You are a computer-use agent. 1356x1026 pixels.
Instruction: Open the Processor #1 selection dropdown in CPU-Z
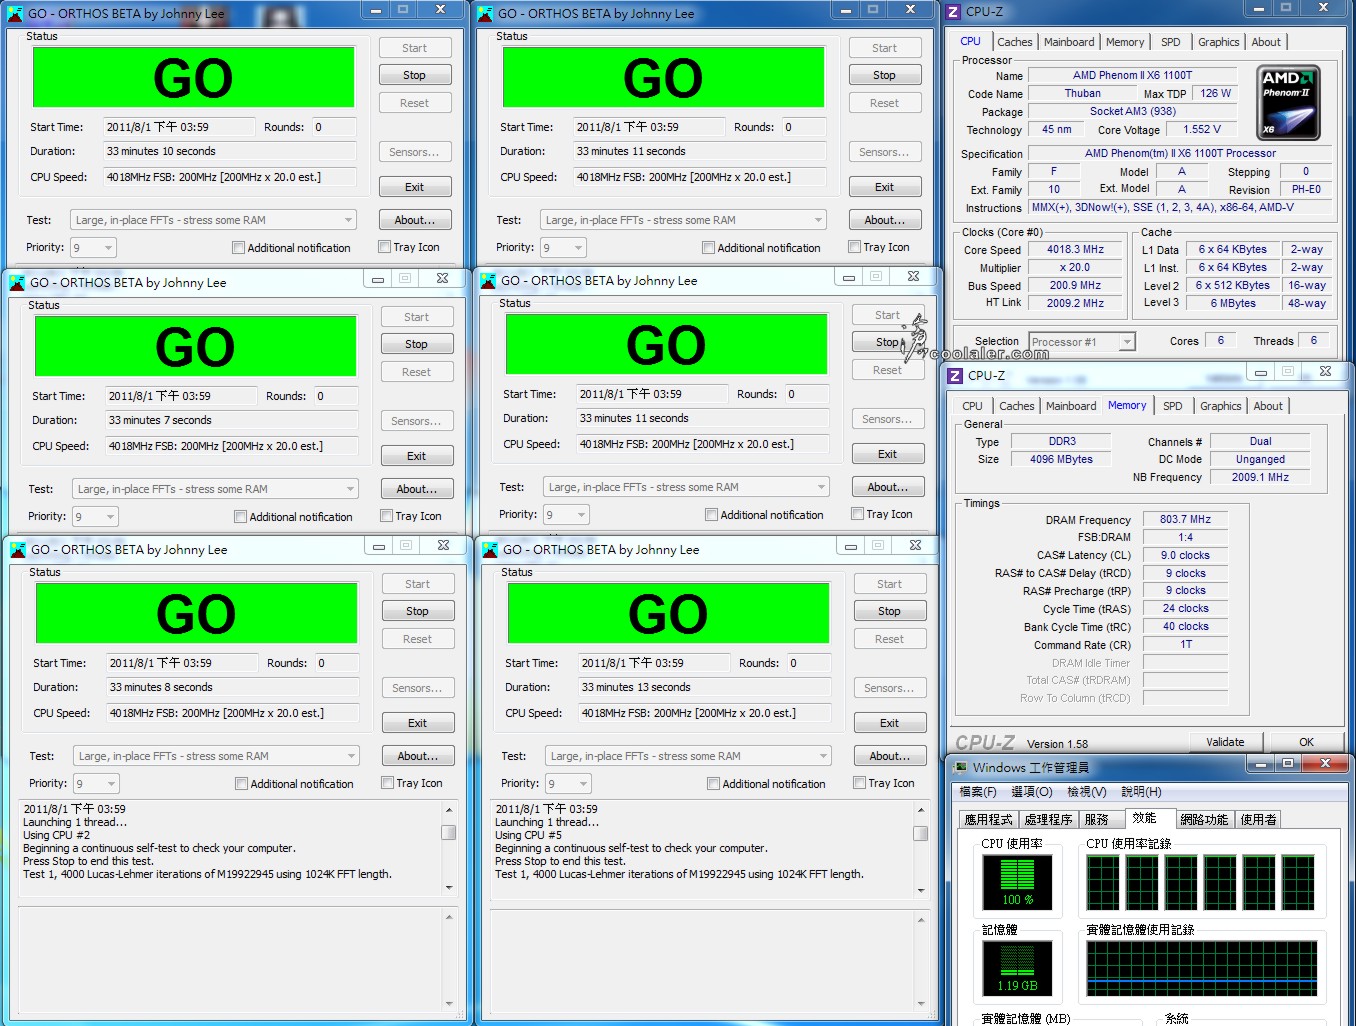tap(1082, 342)
